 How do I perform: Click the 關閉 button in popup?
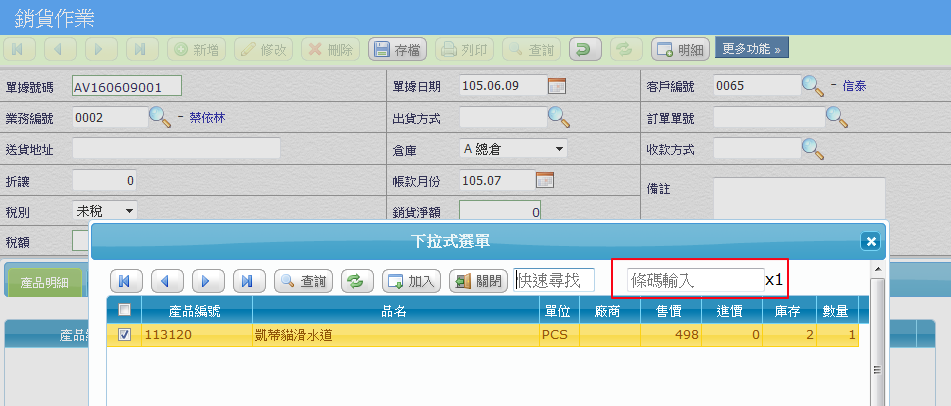pyautogui.click(x=478, y=281)
